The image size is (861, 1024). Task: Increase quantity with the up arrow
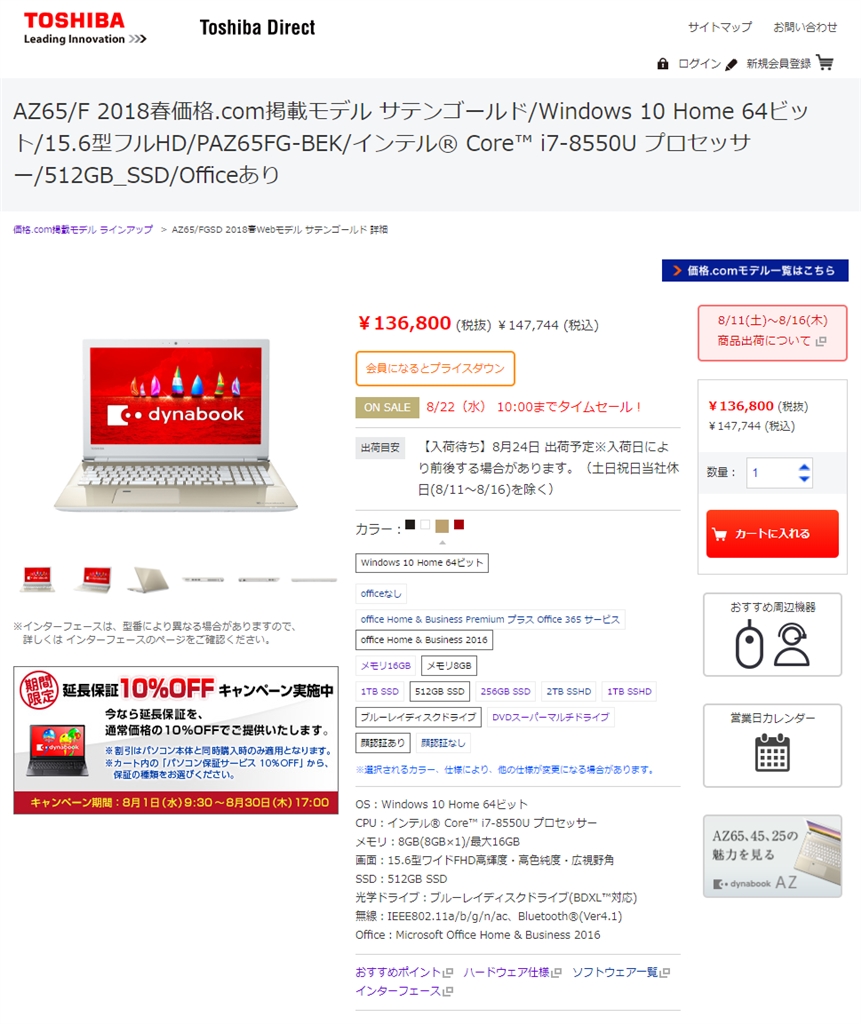click(804, 467)
